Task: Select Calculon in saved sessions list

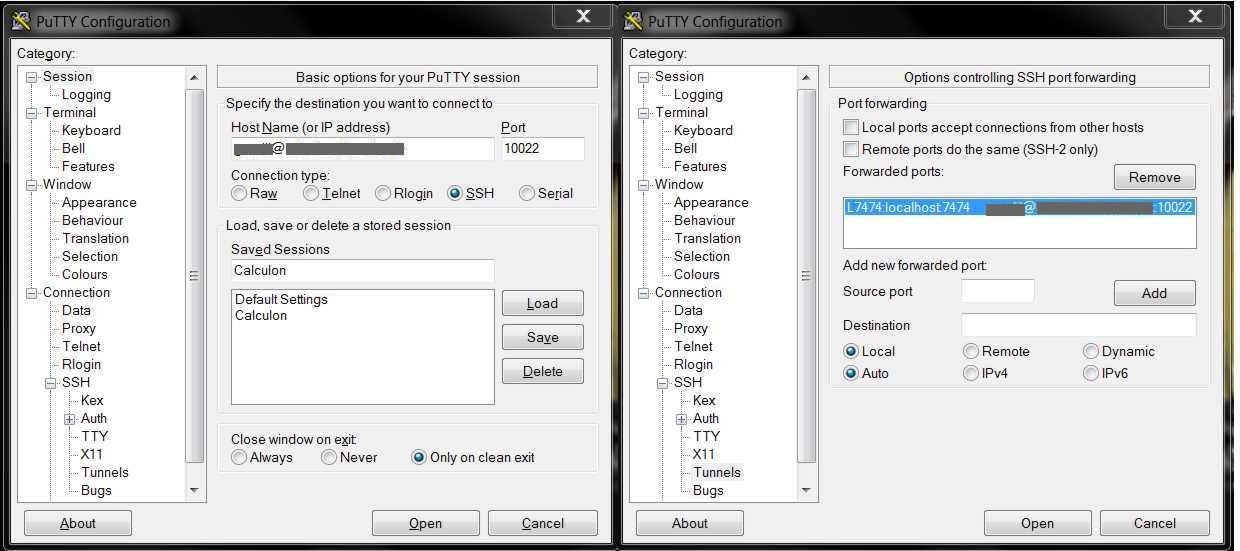Action: pos(261,316)
